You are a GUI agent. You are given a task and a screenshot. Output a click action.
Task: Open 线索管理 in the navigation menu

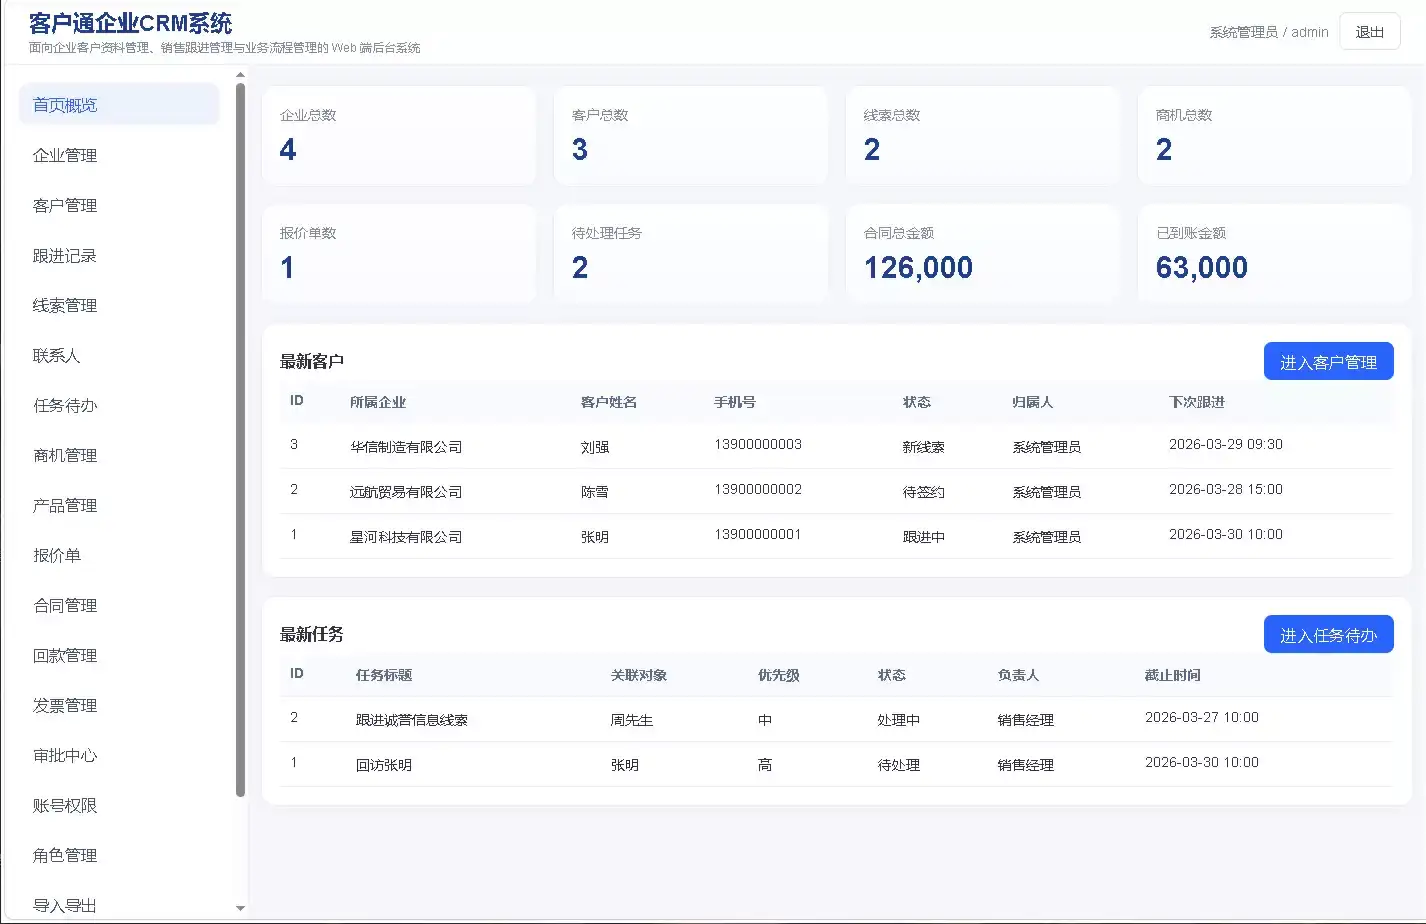[64, 305]
